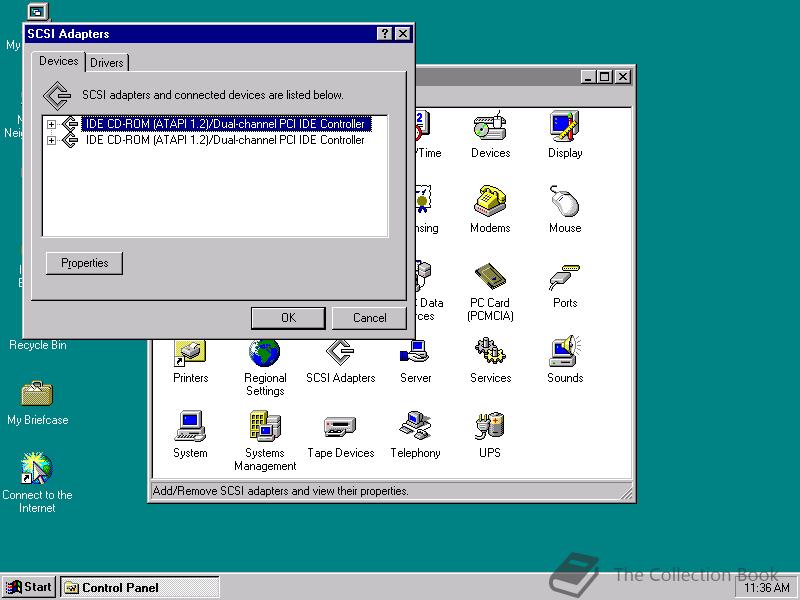Open the Sounds icon in Control Panel

click(x=565, y=361)
